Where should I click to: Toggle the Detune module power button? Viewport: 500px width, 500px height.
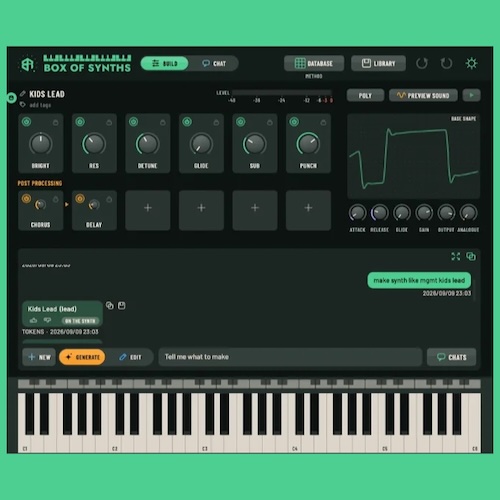(x=134, y=122)
